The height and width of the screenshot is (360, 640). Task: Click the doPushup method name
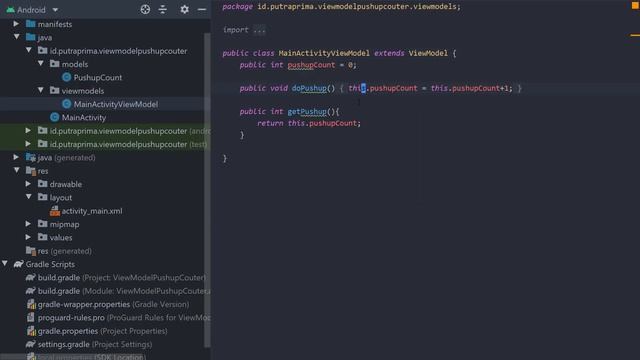(309, 88)
